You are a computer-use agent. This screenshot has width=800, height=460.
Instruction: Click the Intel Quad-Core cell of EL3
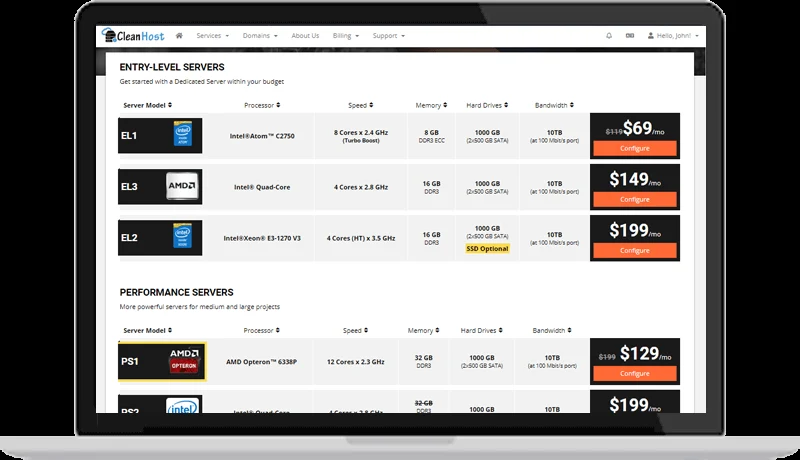pos(262,187)
